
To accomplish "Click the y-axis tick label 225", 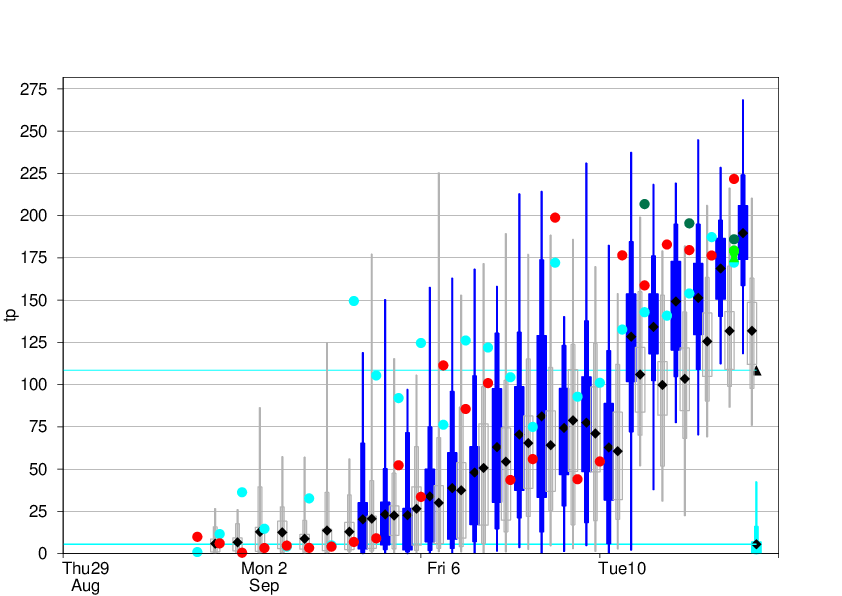I will (33, 173).
